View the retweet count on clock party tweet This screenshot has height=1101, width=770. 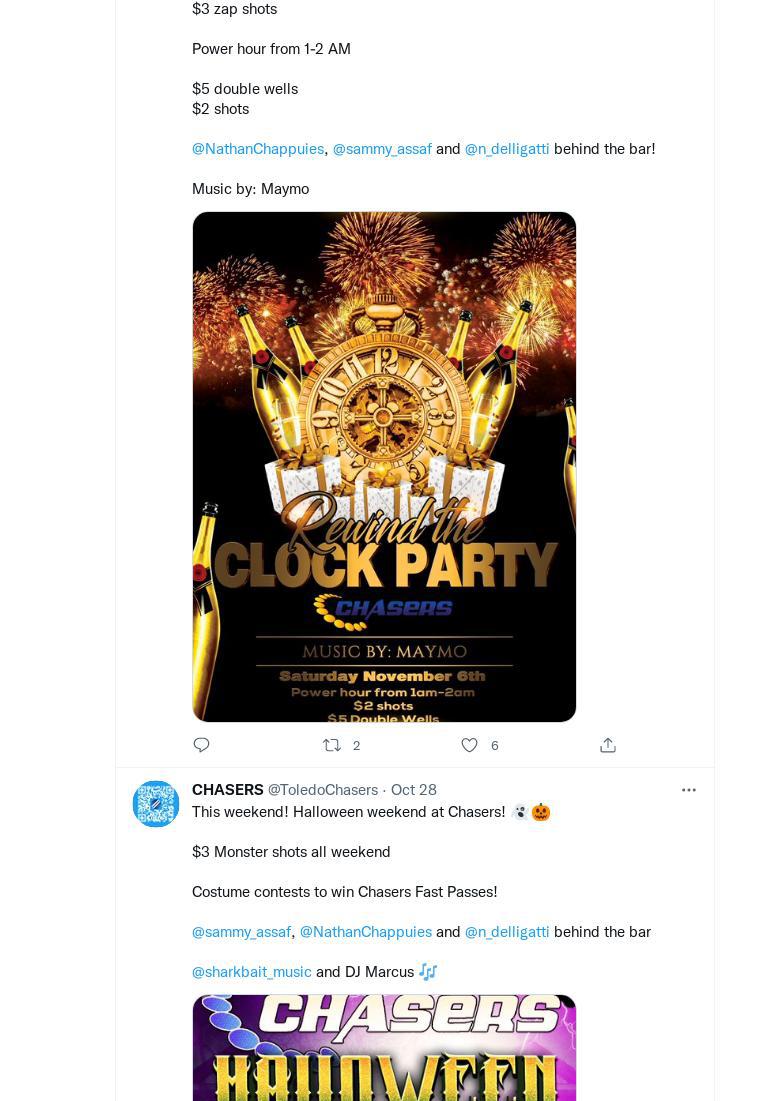356,746
